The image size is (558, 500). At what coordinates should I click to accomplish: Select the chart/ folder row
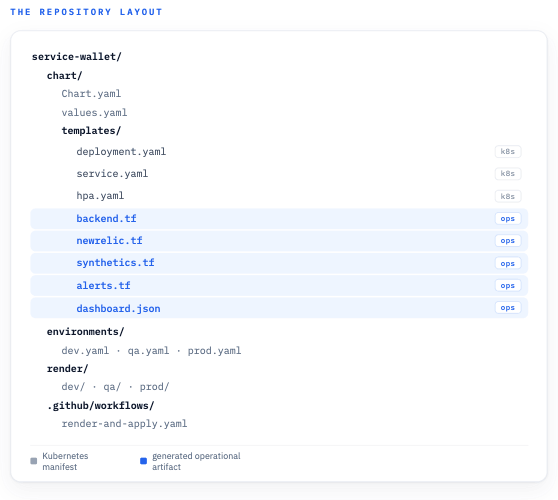64,75
